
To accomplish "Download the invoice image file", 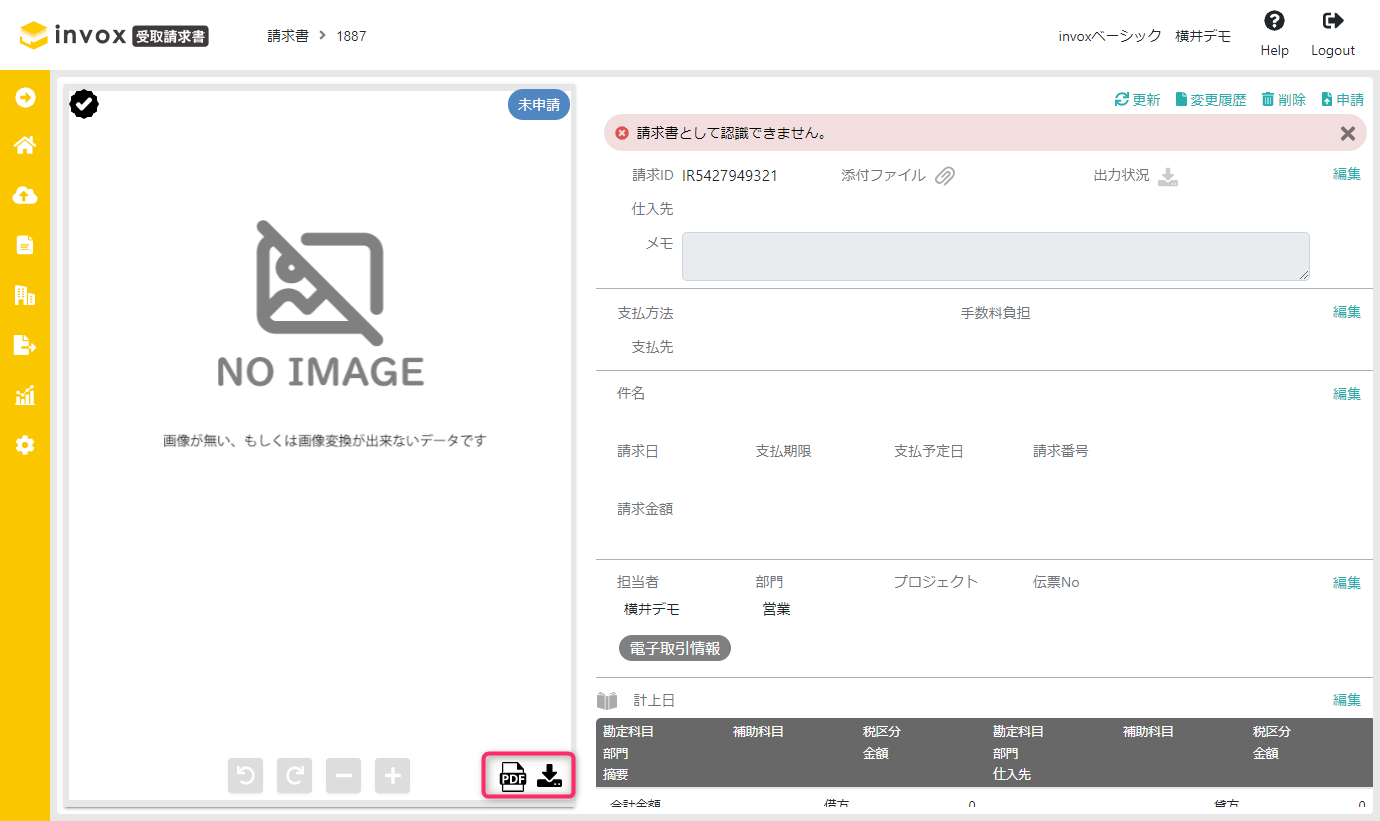I will (x=551, y=775).
